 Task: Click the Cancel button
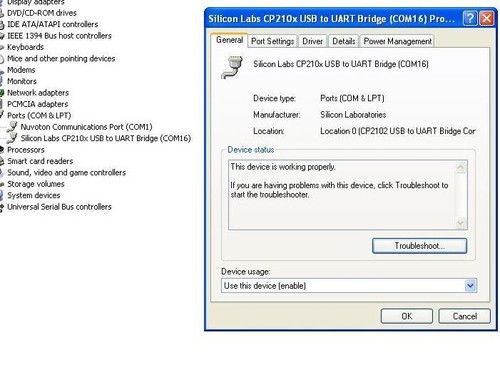click(x=464, y=316)
